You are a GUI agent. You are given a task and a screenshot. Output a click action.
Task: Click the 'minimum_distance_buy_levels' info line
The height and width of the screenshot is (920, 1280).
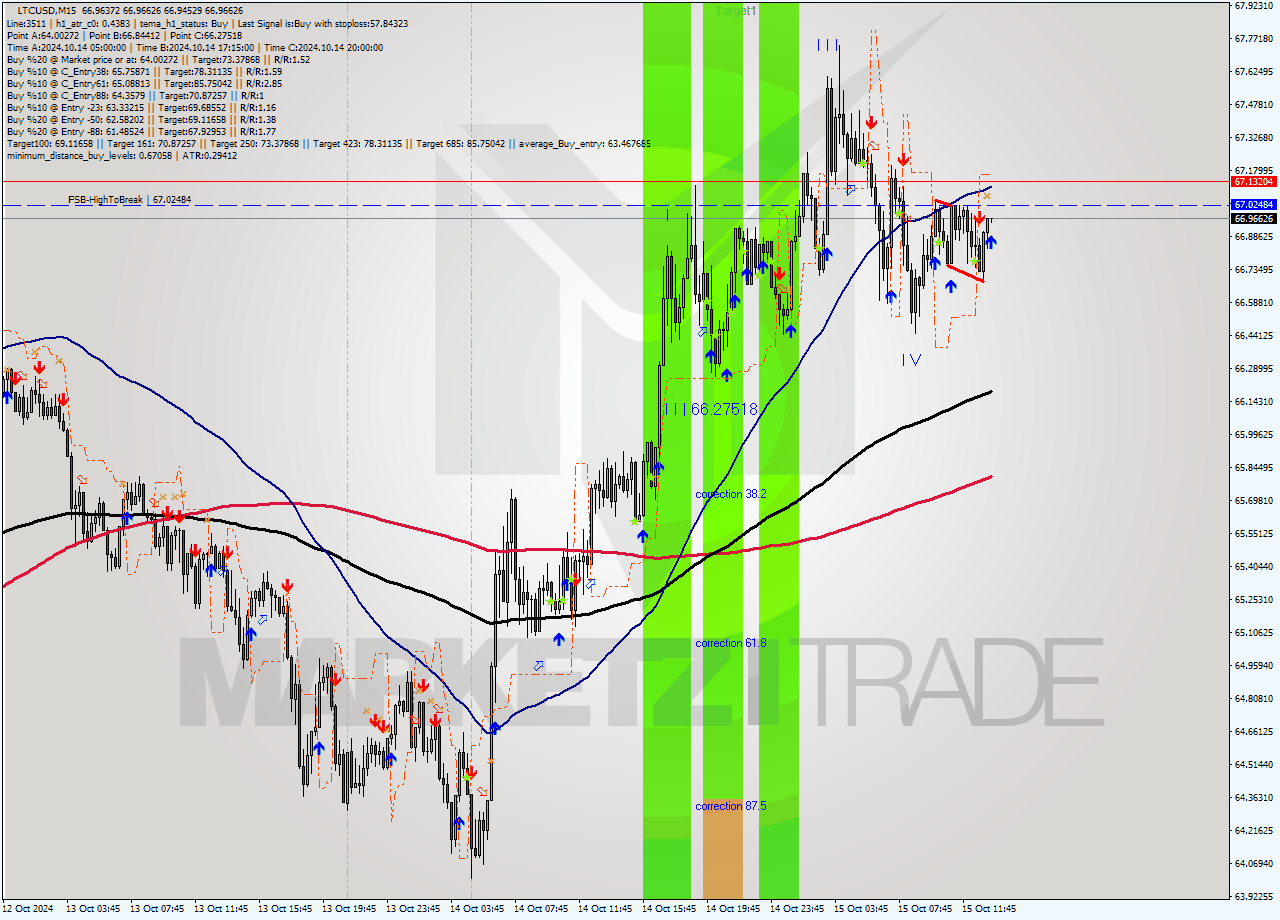coord(121,155)
